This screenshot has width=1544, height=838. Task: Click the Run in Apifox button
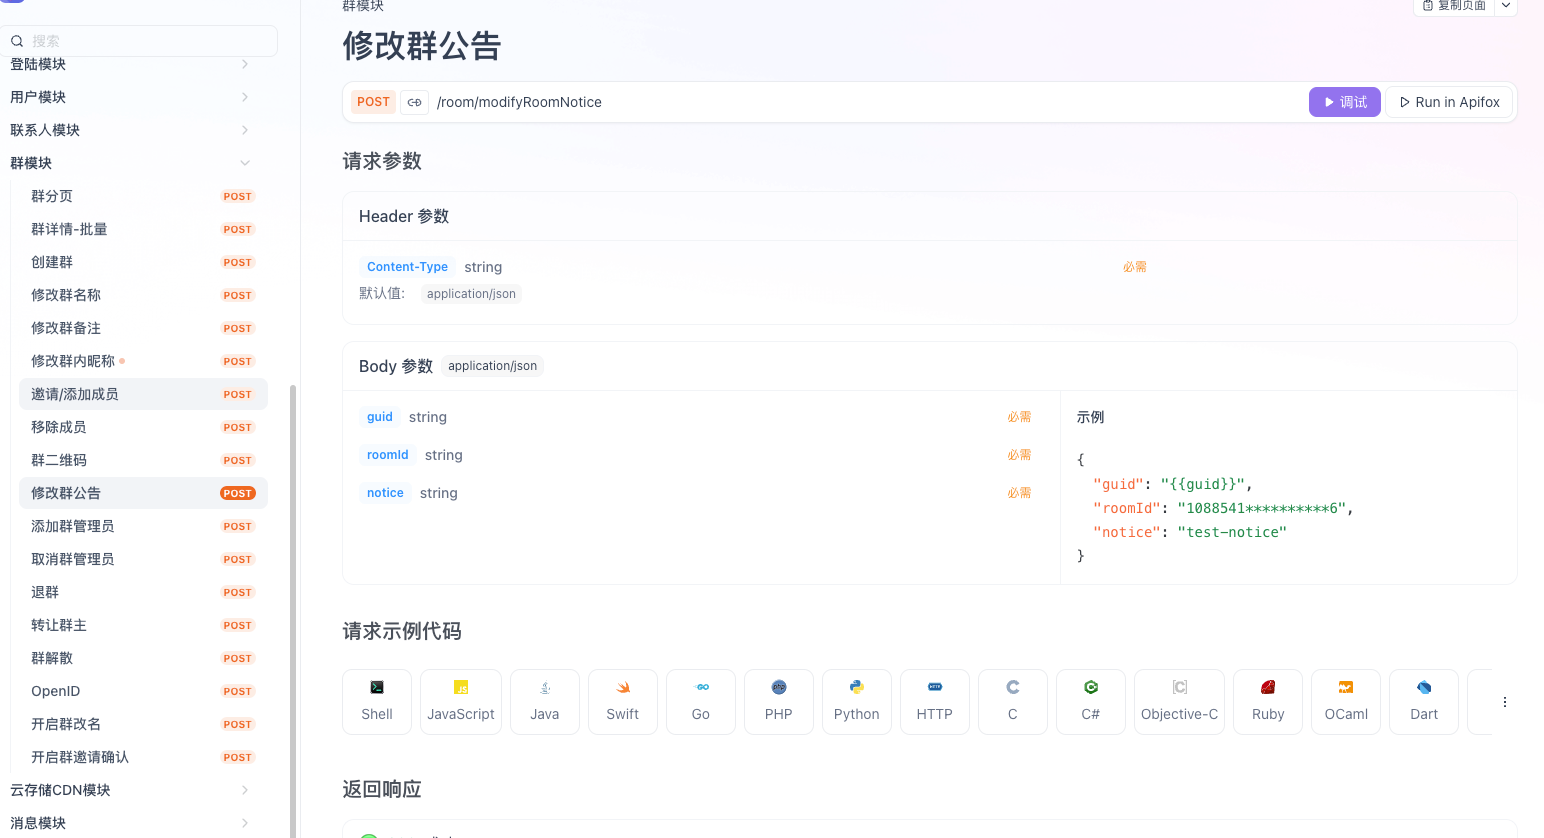pyautogui.click(x=1448, y=101)
